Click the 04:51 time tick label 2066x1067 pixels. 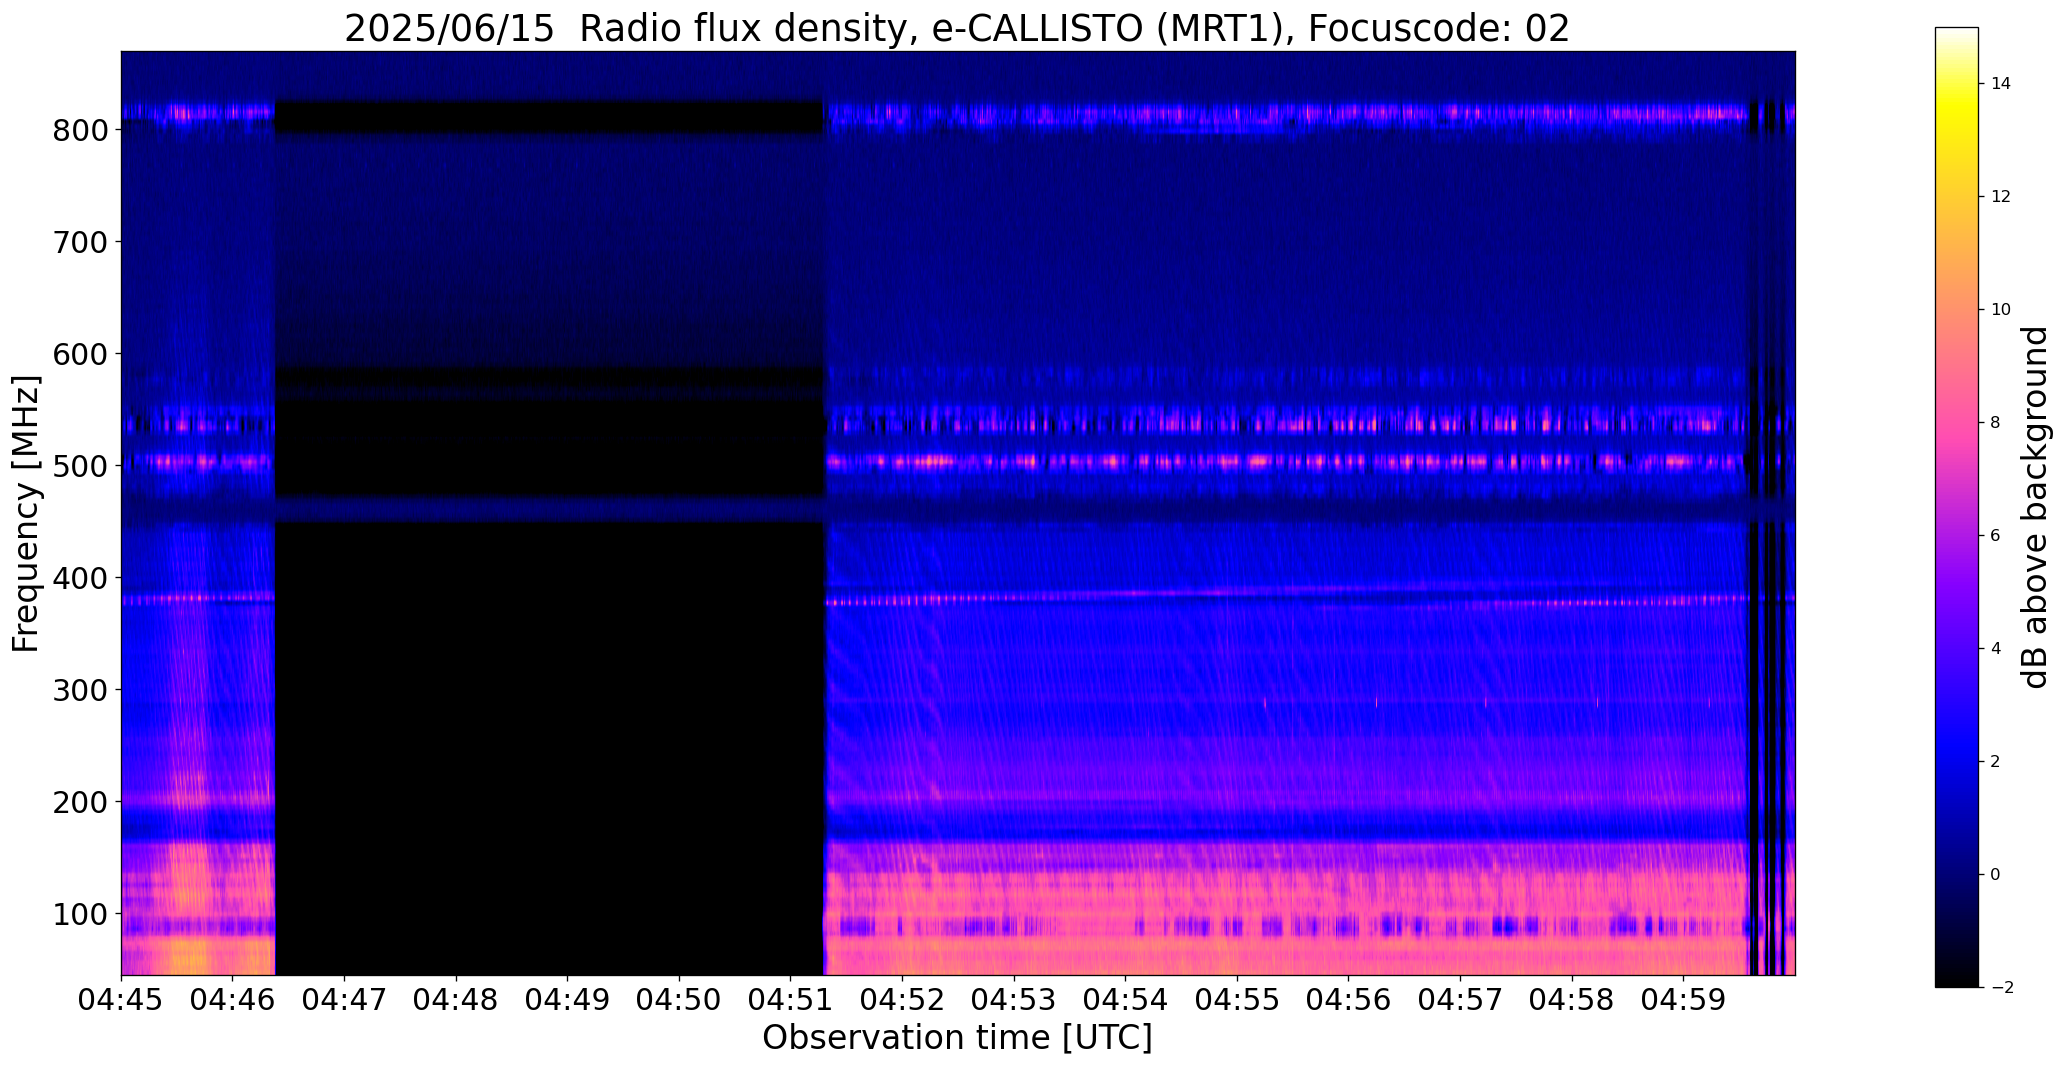pos(791,999)
